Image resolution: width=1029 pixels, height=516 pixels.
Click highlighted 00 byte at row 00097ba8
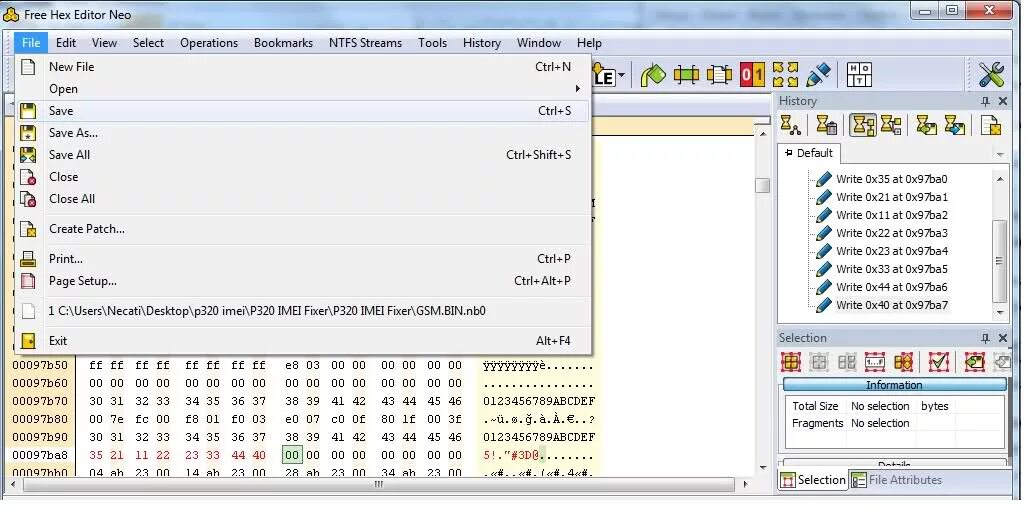292,455
